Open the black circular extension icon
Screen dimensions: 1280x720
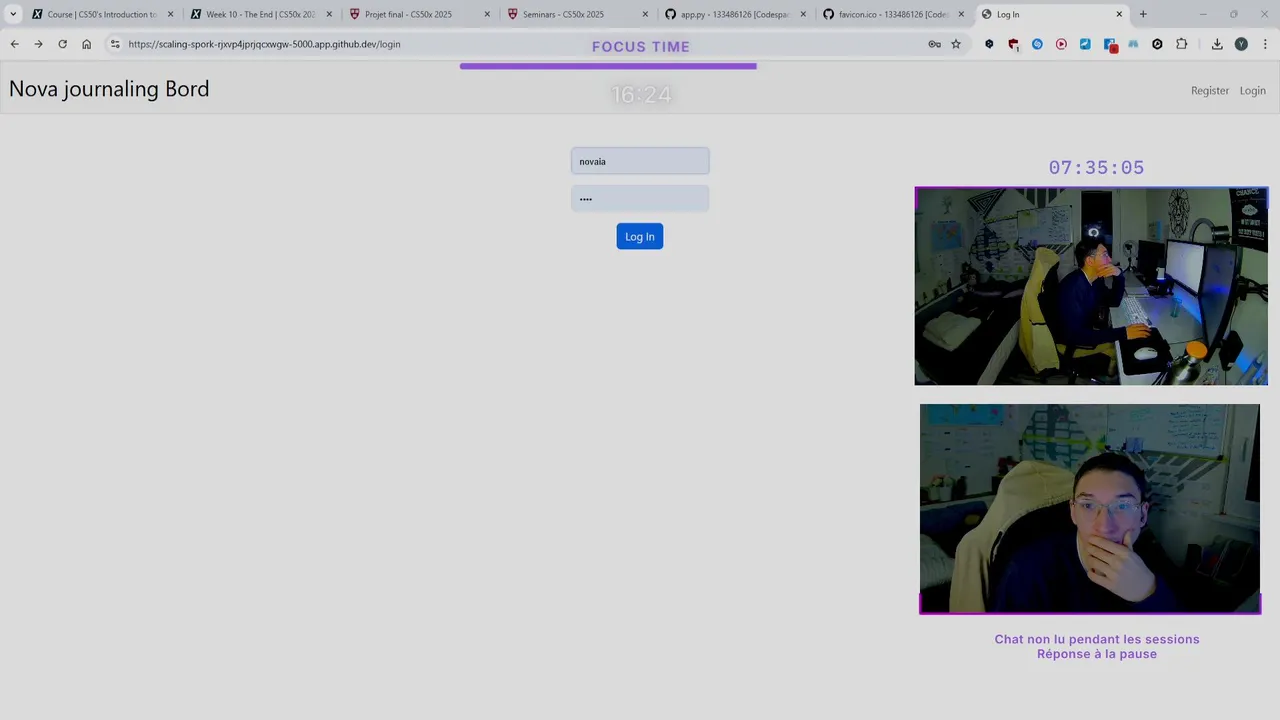[x=1157, y=44]
